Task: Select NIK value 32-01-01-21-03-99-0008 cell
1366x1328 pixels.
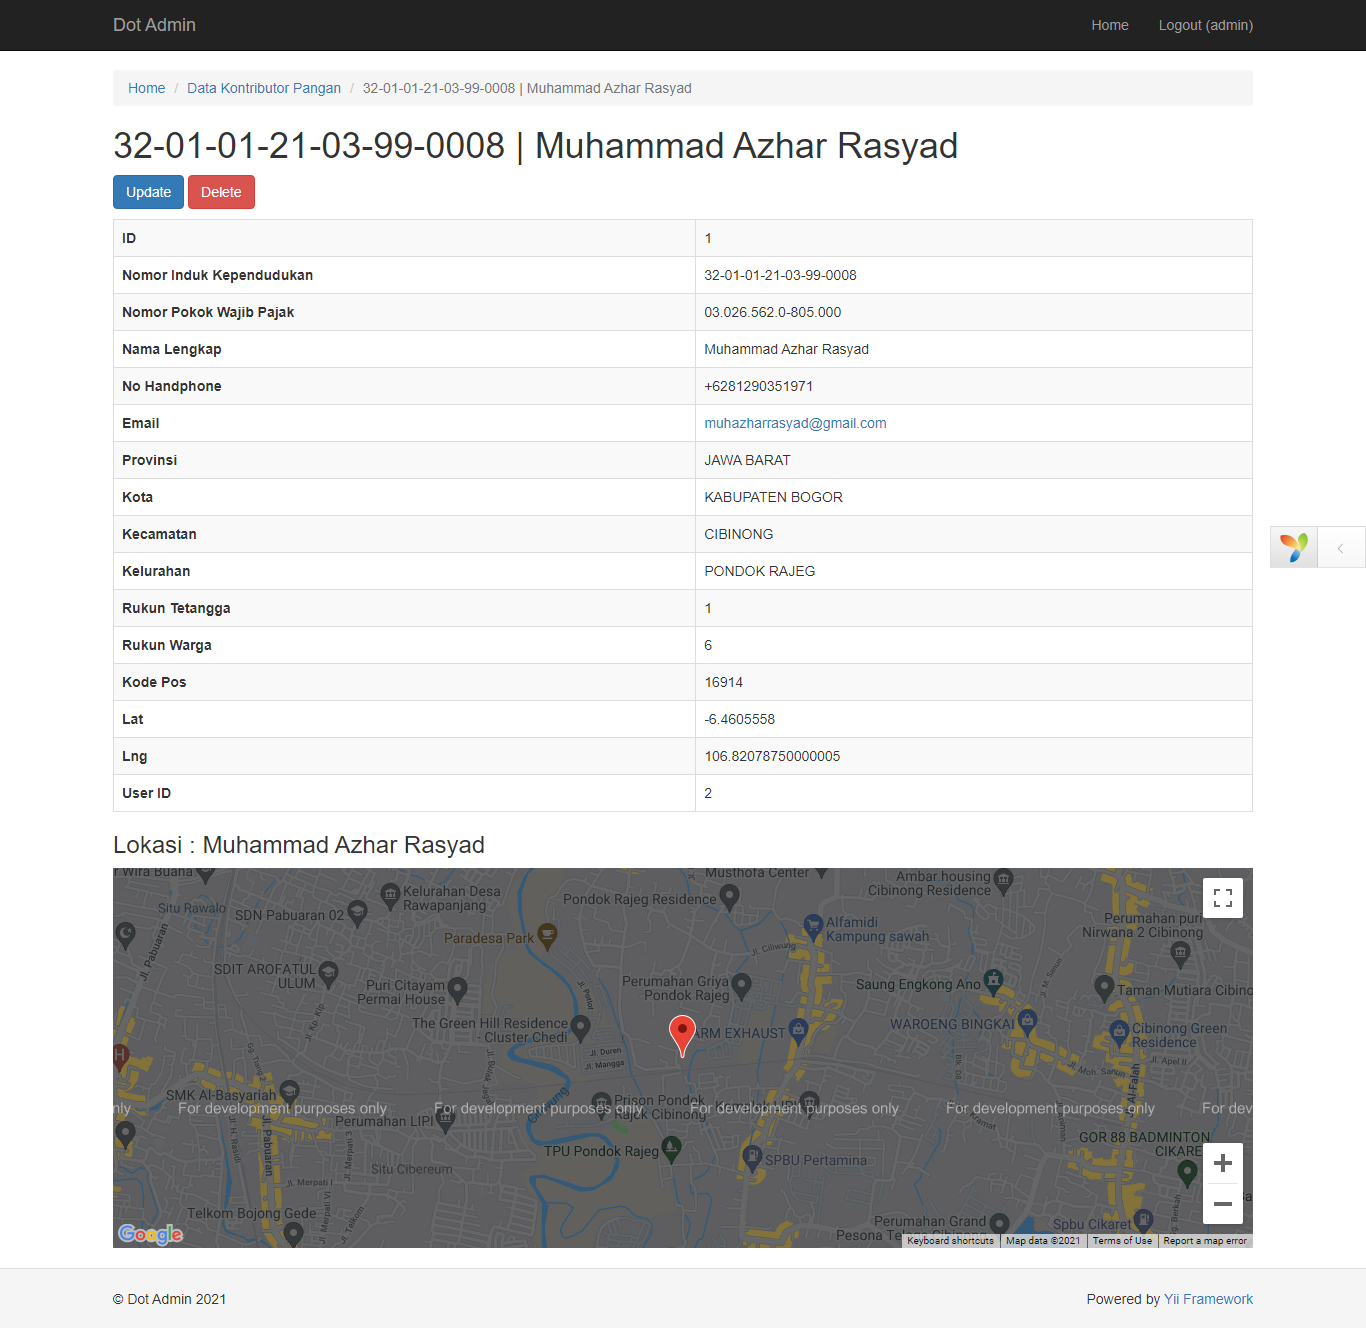Action: point(973,275)
